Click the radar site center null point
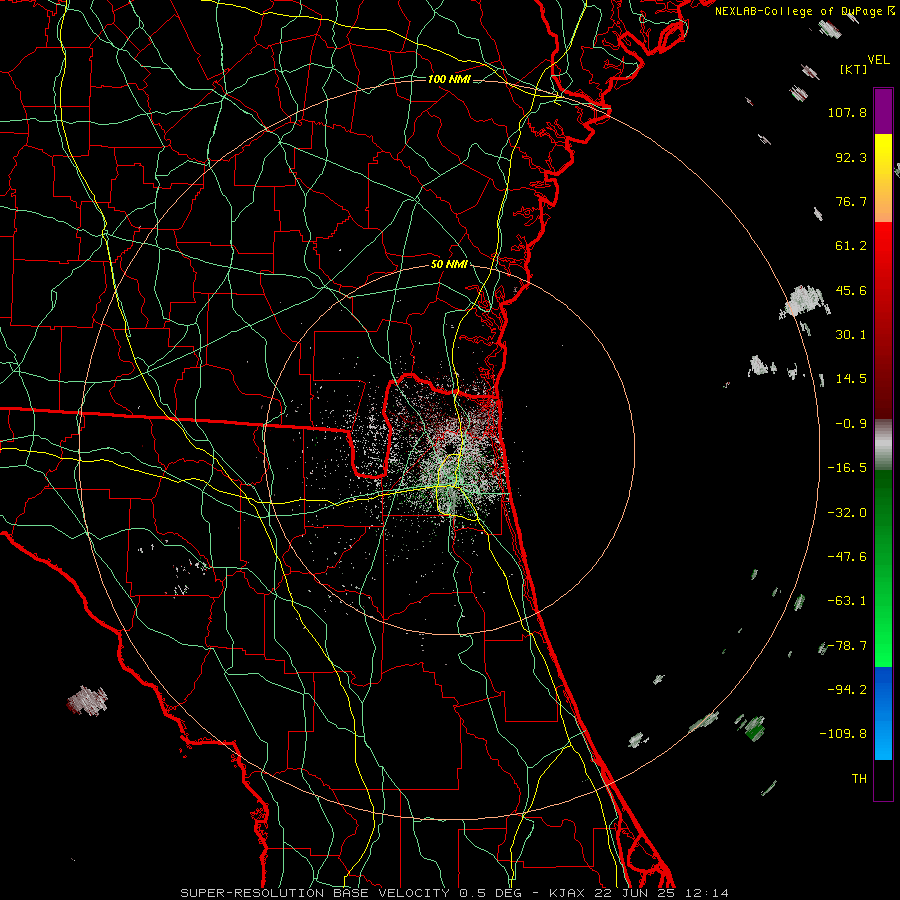900x900 pixels. 449,448
